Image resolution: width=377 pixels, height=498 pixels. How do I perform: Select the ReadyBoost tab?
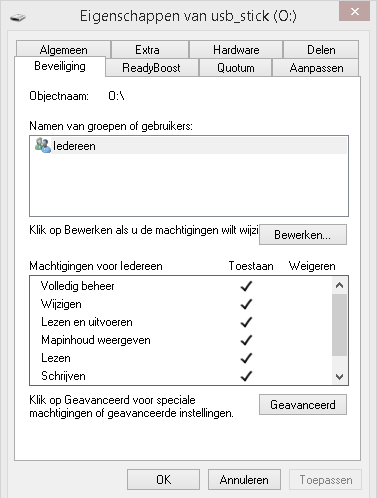[151, 68]
